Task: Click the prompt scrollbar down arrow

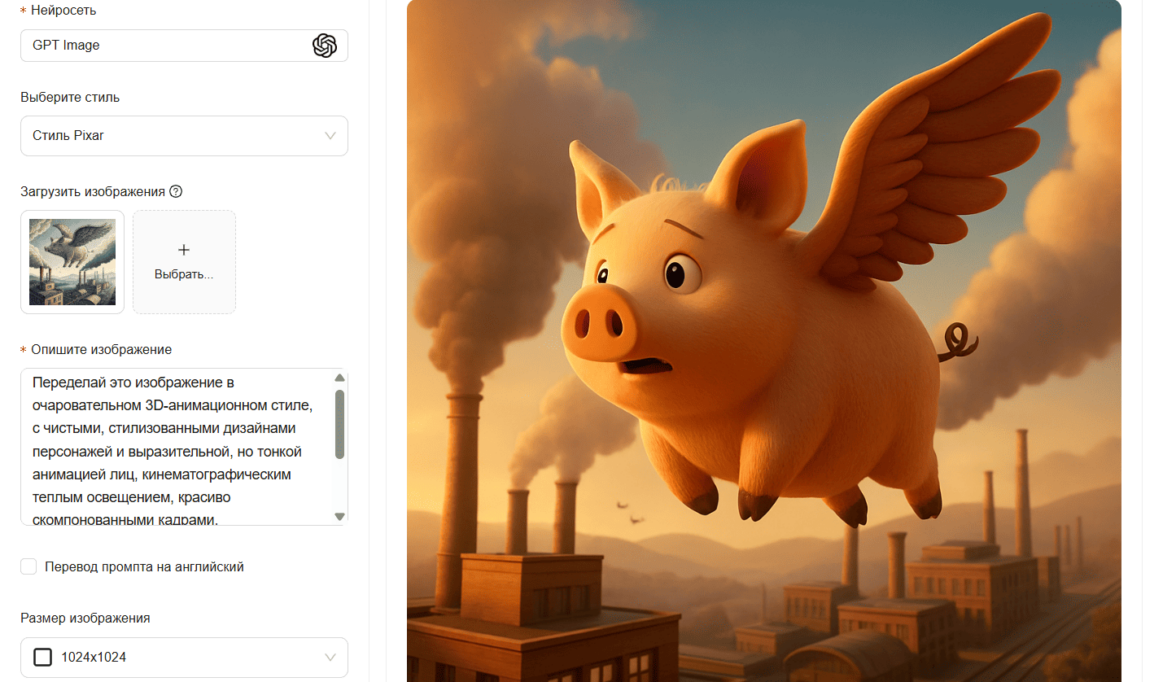Action: (x=340, y=516)
